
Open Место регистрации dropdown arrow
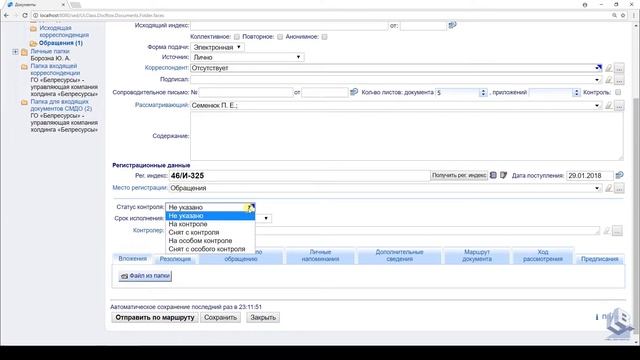pos(597,188)
